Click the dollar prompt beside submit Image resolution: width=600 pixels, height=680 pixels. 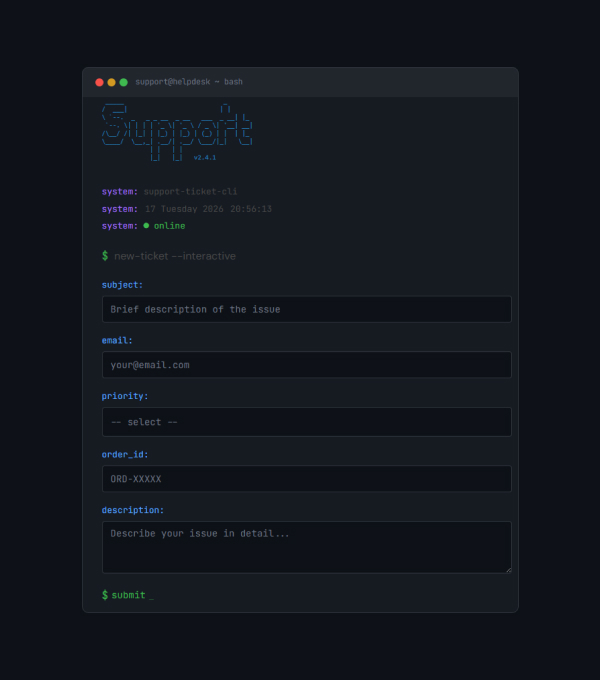click(105, 595)
